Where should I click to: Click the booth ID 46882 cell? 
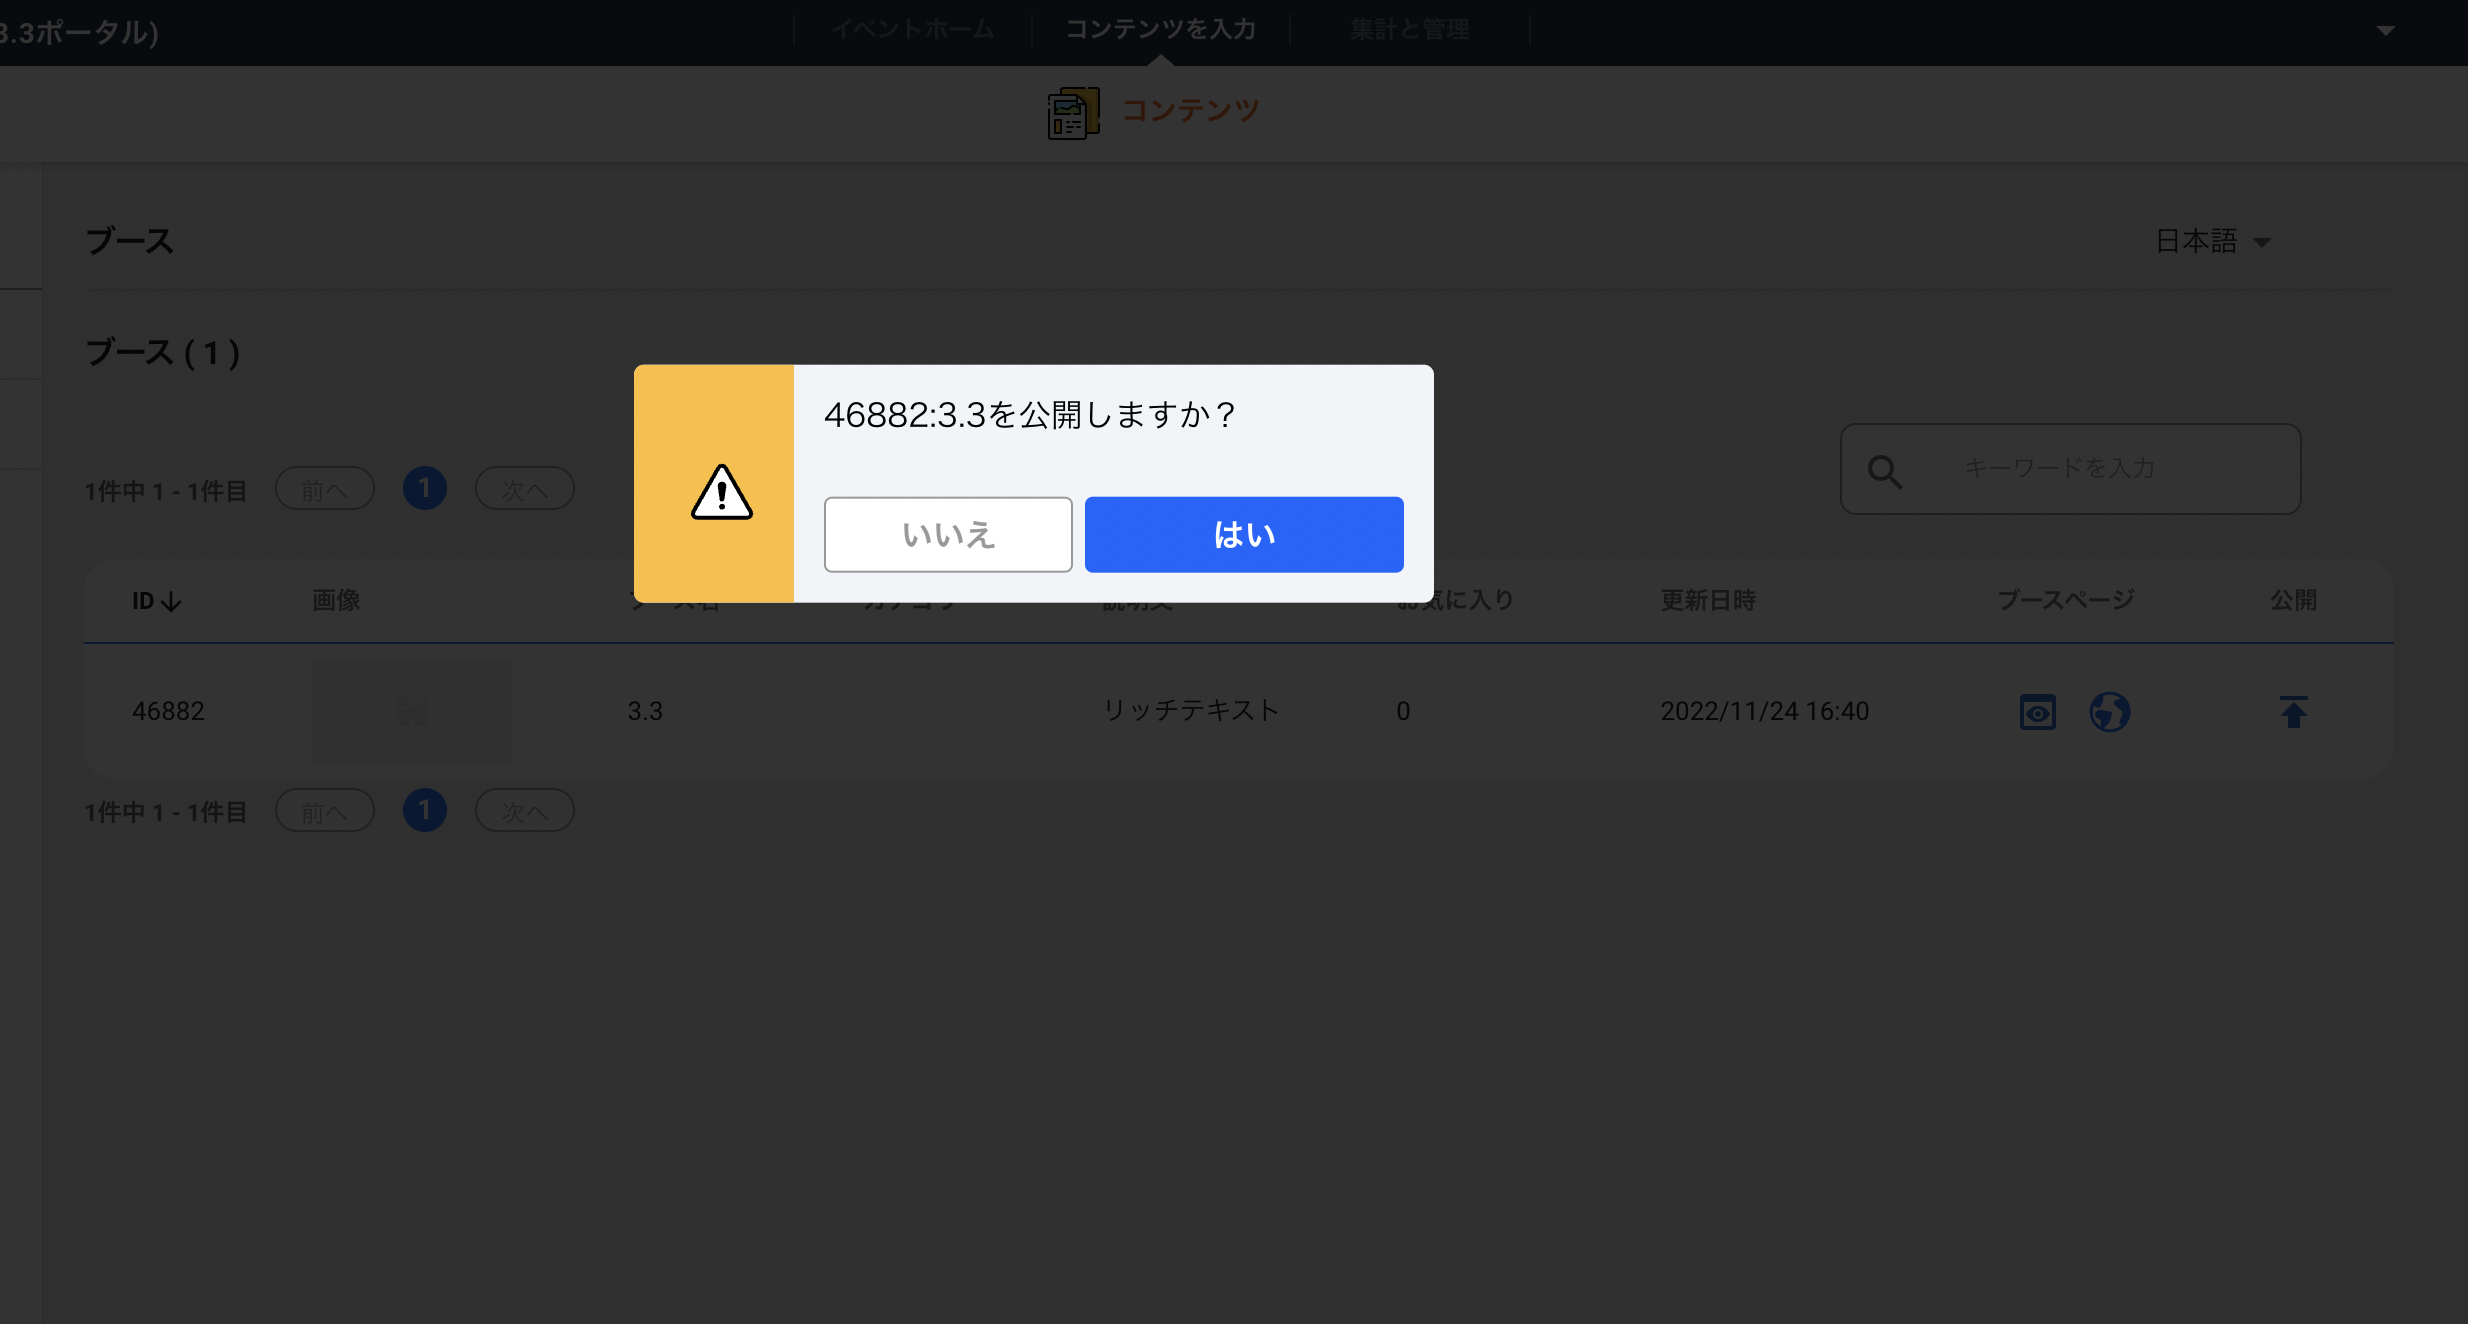(168, 711)
